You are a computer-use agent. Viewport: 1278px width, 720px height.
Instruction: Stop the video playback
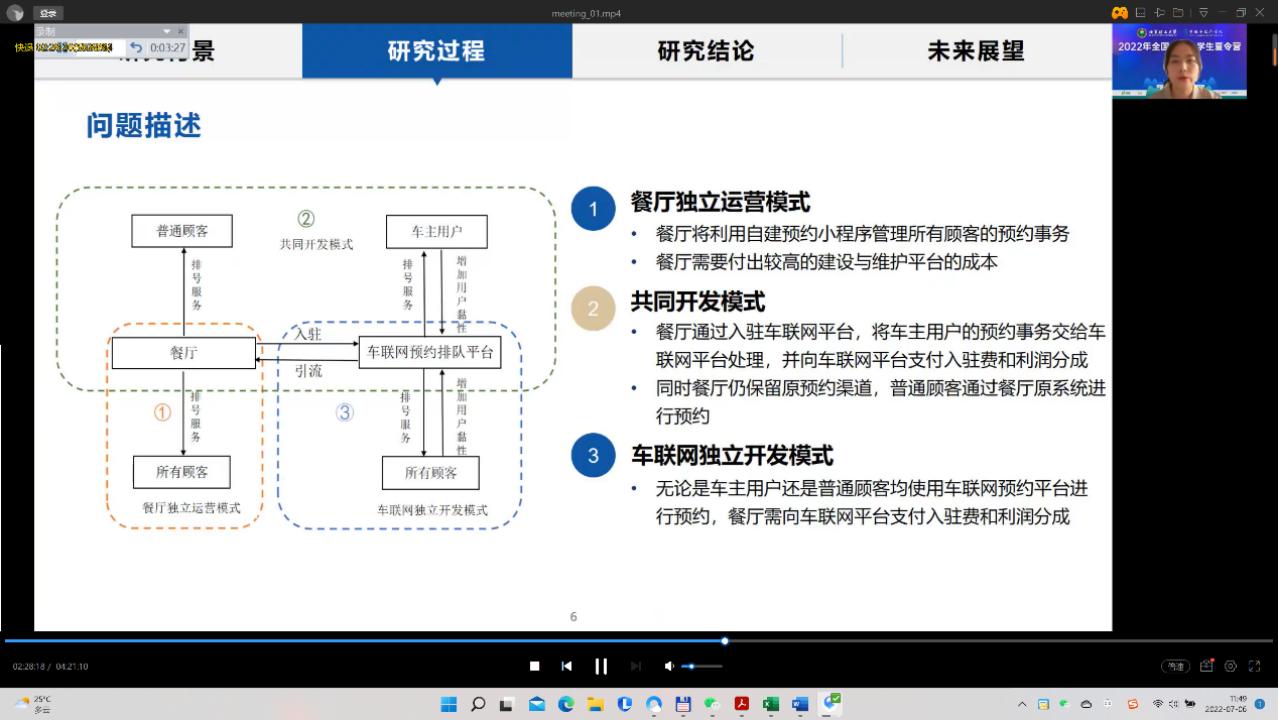click(535, 666)
